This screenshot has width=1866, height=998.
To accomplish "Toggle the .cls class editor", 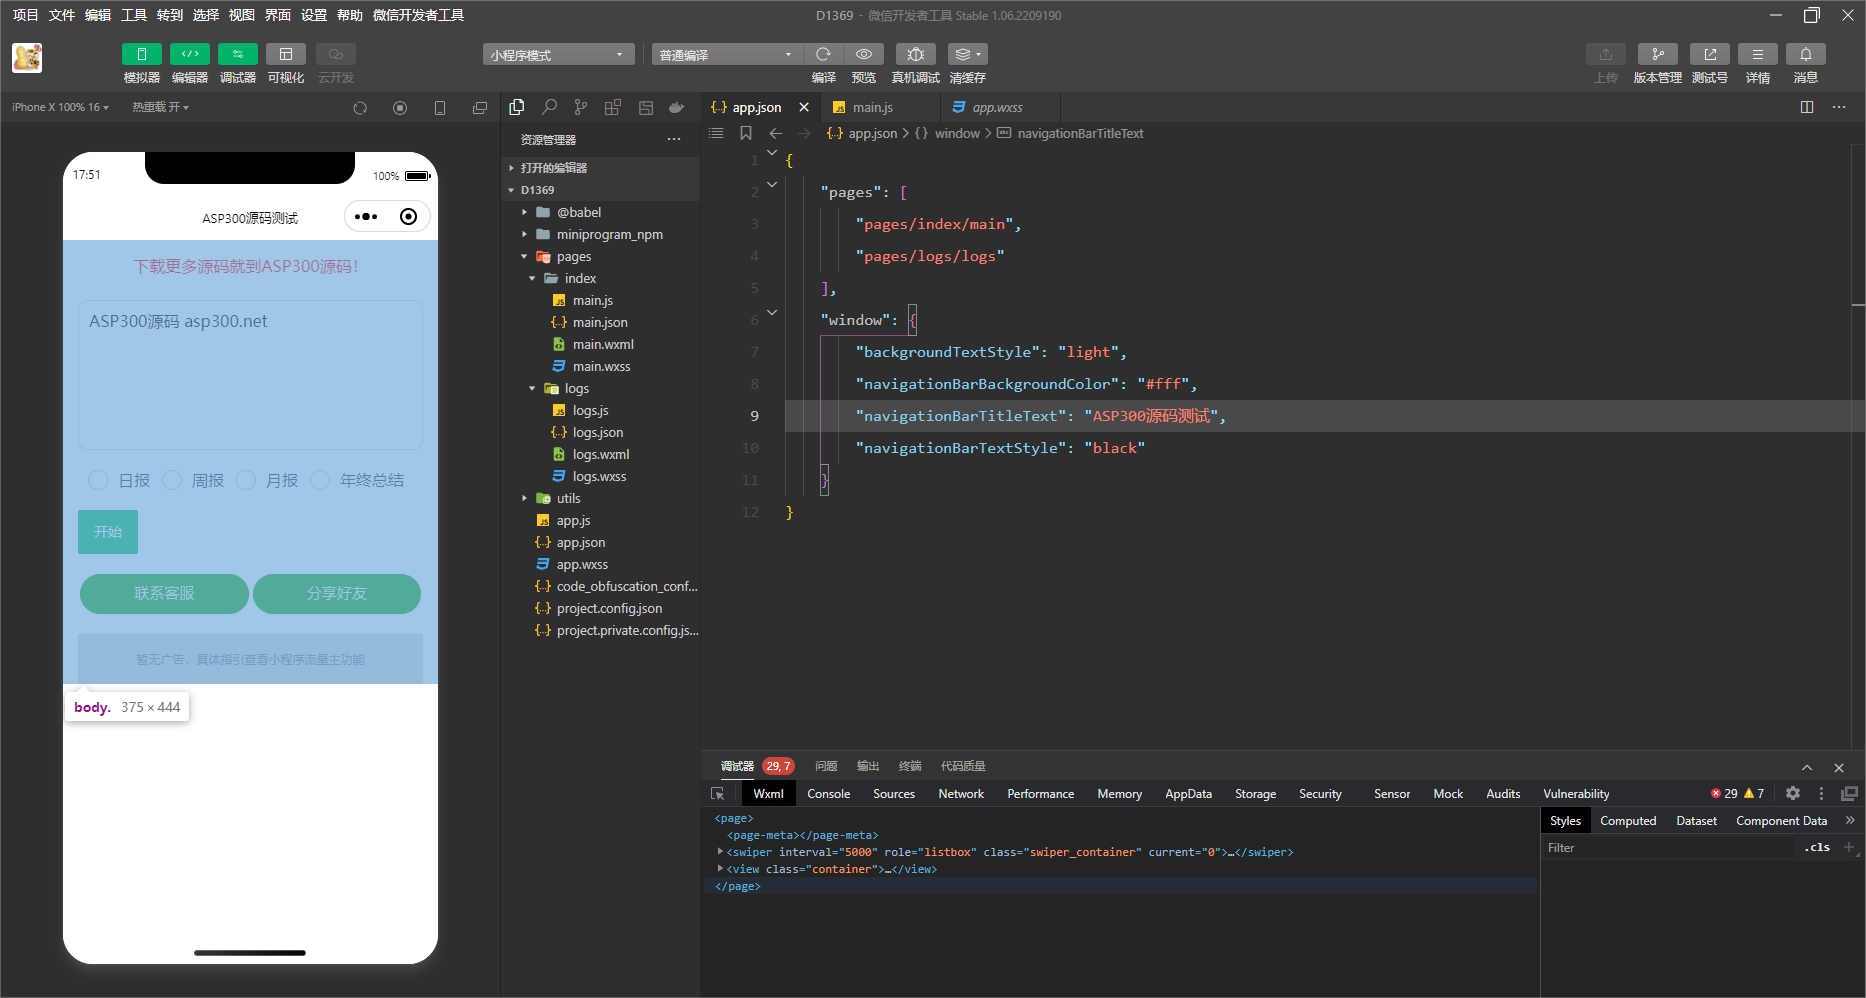I will pyautogui.click(x=1817, y=847).
